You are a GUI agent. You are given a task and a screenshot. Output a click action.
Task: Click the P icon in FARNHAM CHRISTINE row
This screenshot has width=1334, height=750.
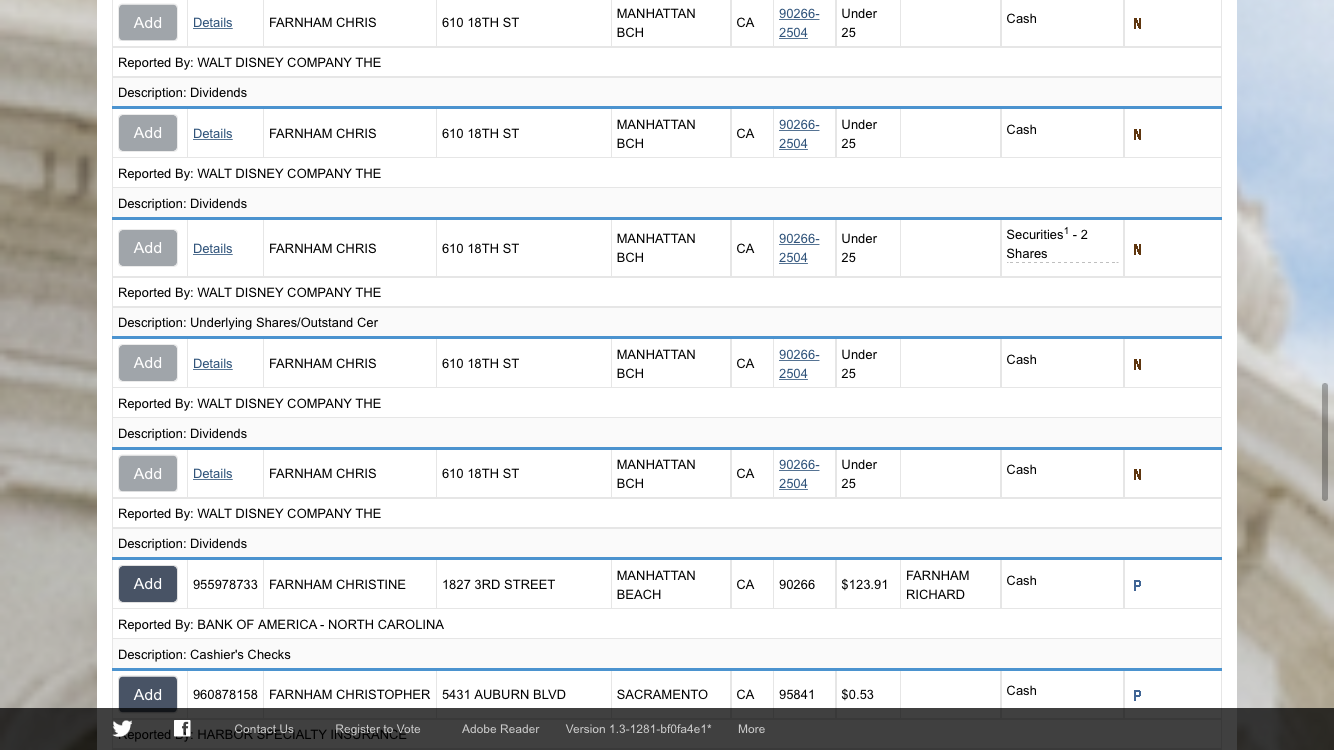(1137, 586)
